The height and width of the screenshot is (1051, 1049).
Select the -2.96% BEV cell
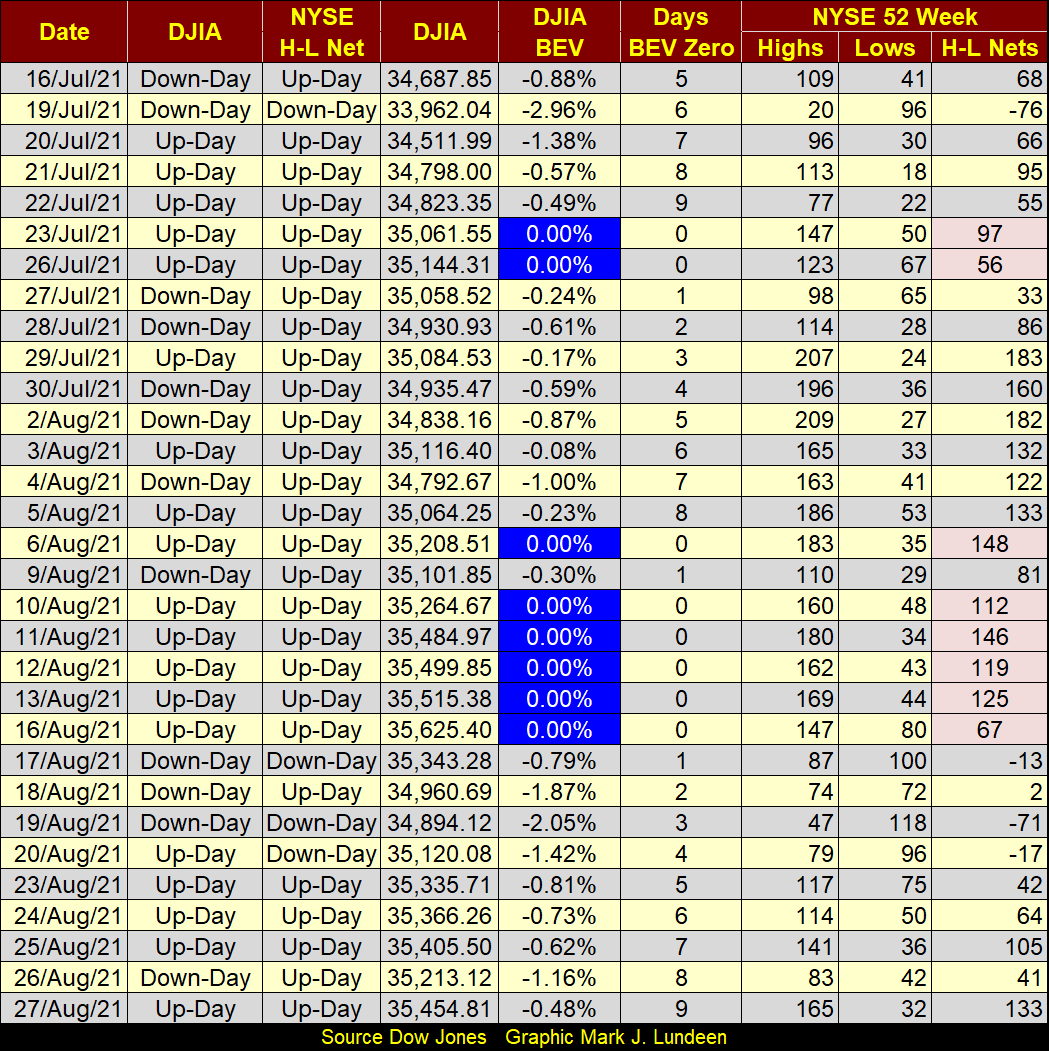(559, 110)
